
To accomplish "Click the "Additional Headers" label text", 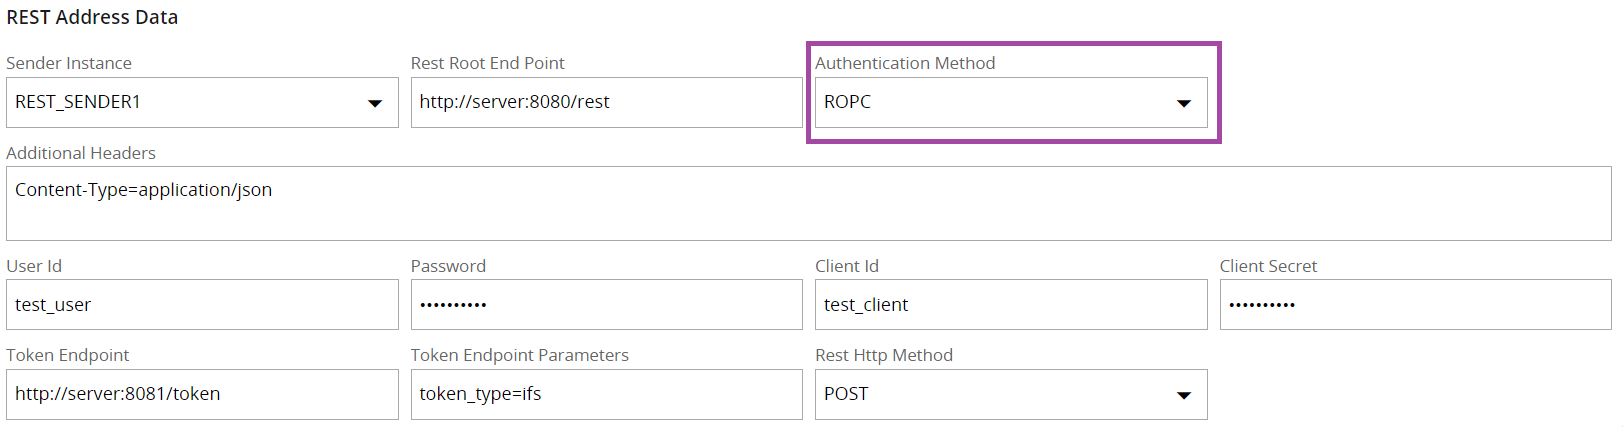I will tap(81, 153).
